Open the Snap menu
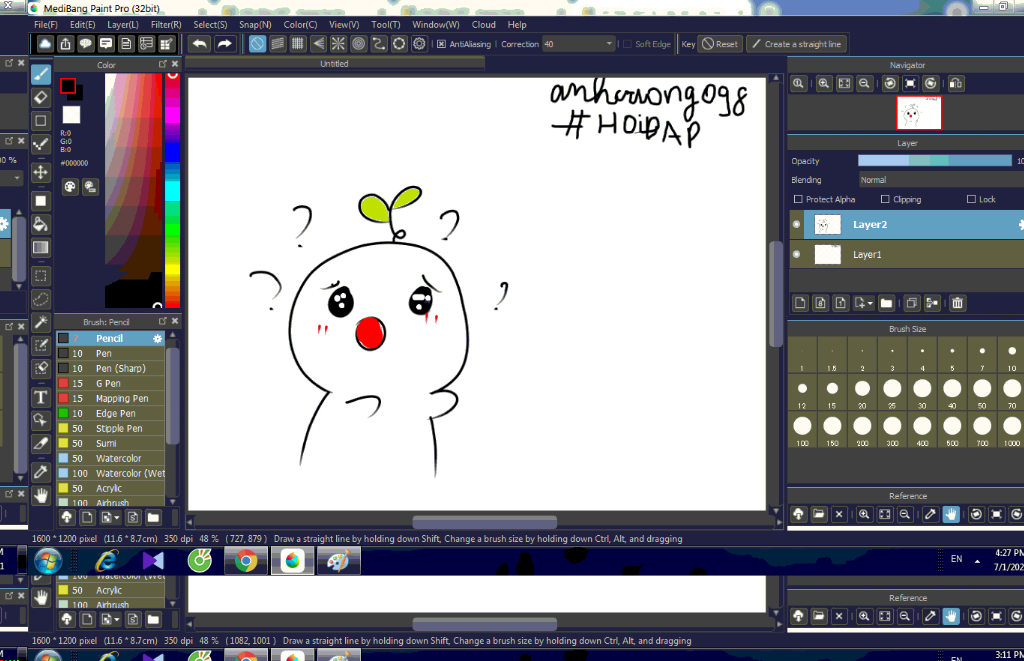The image size is (1024, 661). [255, 25]
